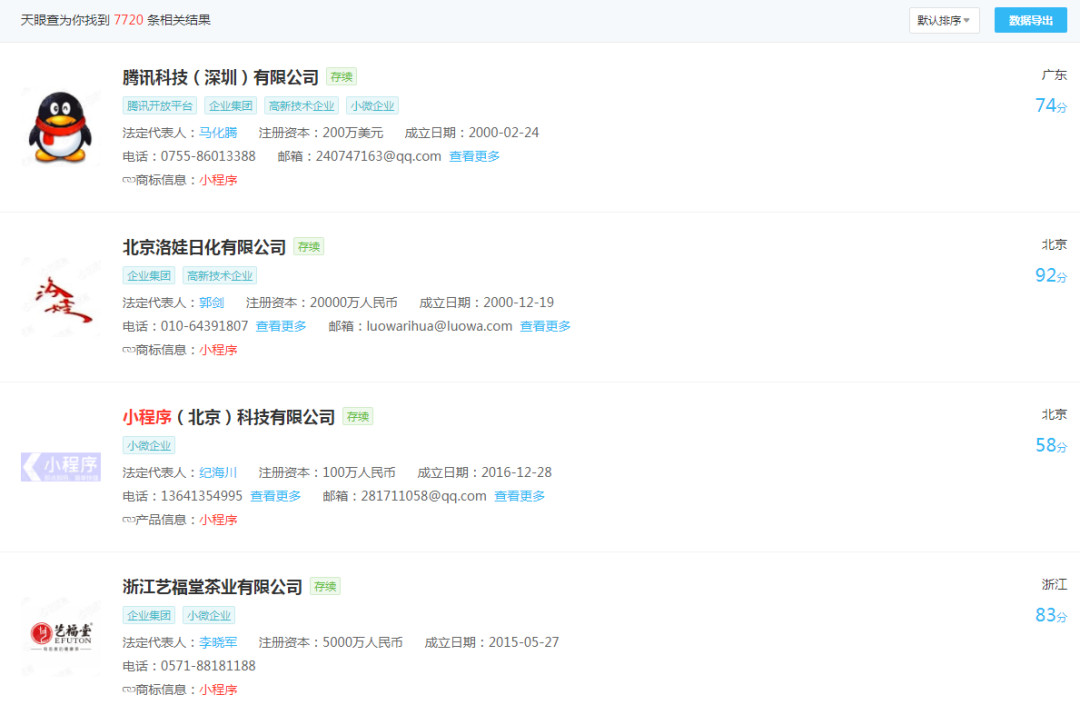Select Tencent's 小微企业 tag
Image resolution: width=1080 pixels, height=705 pixels.
coord(373,106)
